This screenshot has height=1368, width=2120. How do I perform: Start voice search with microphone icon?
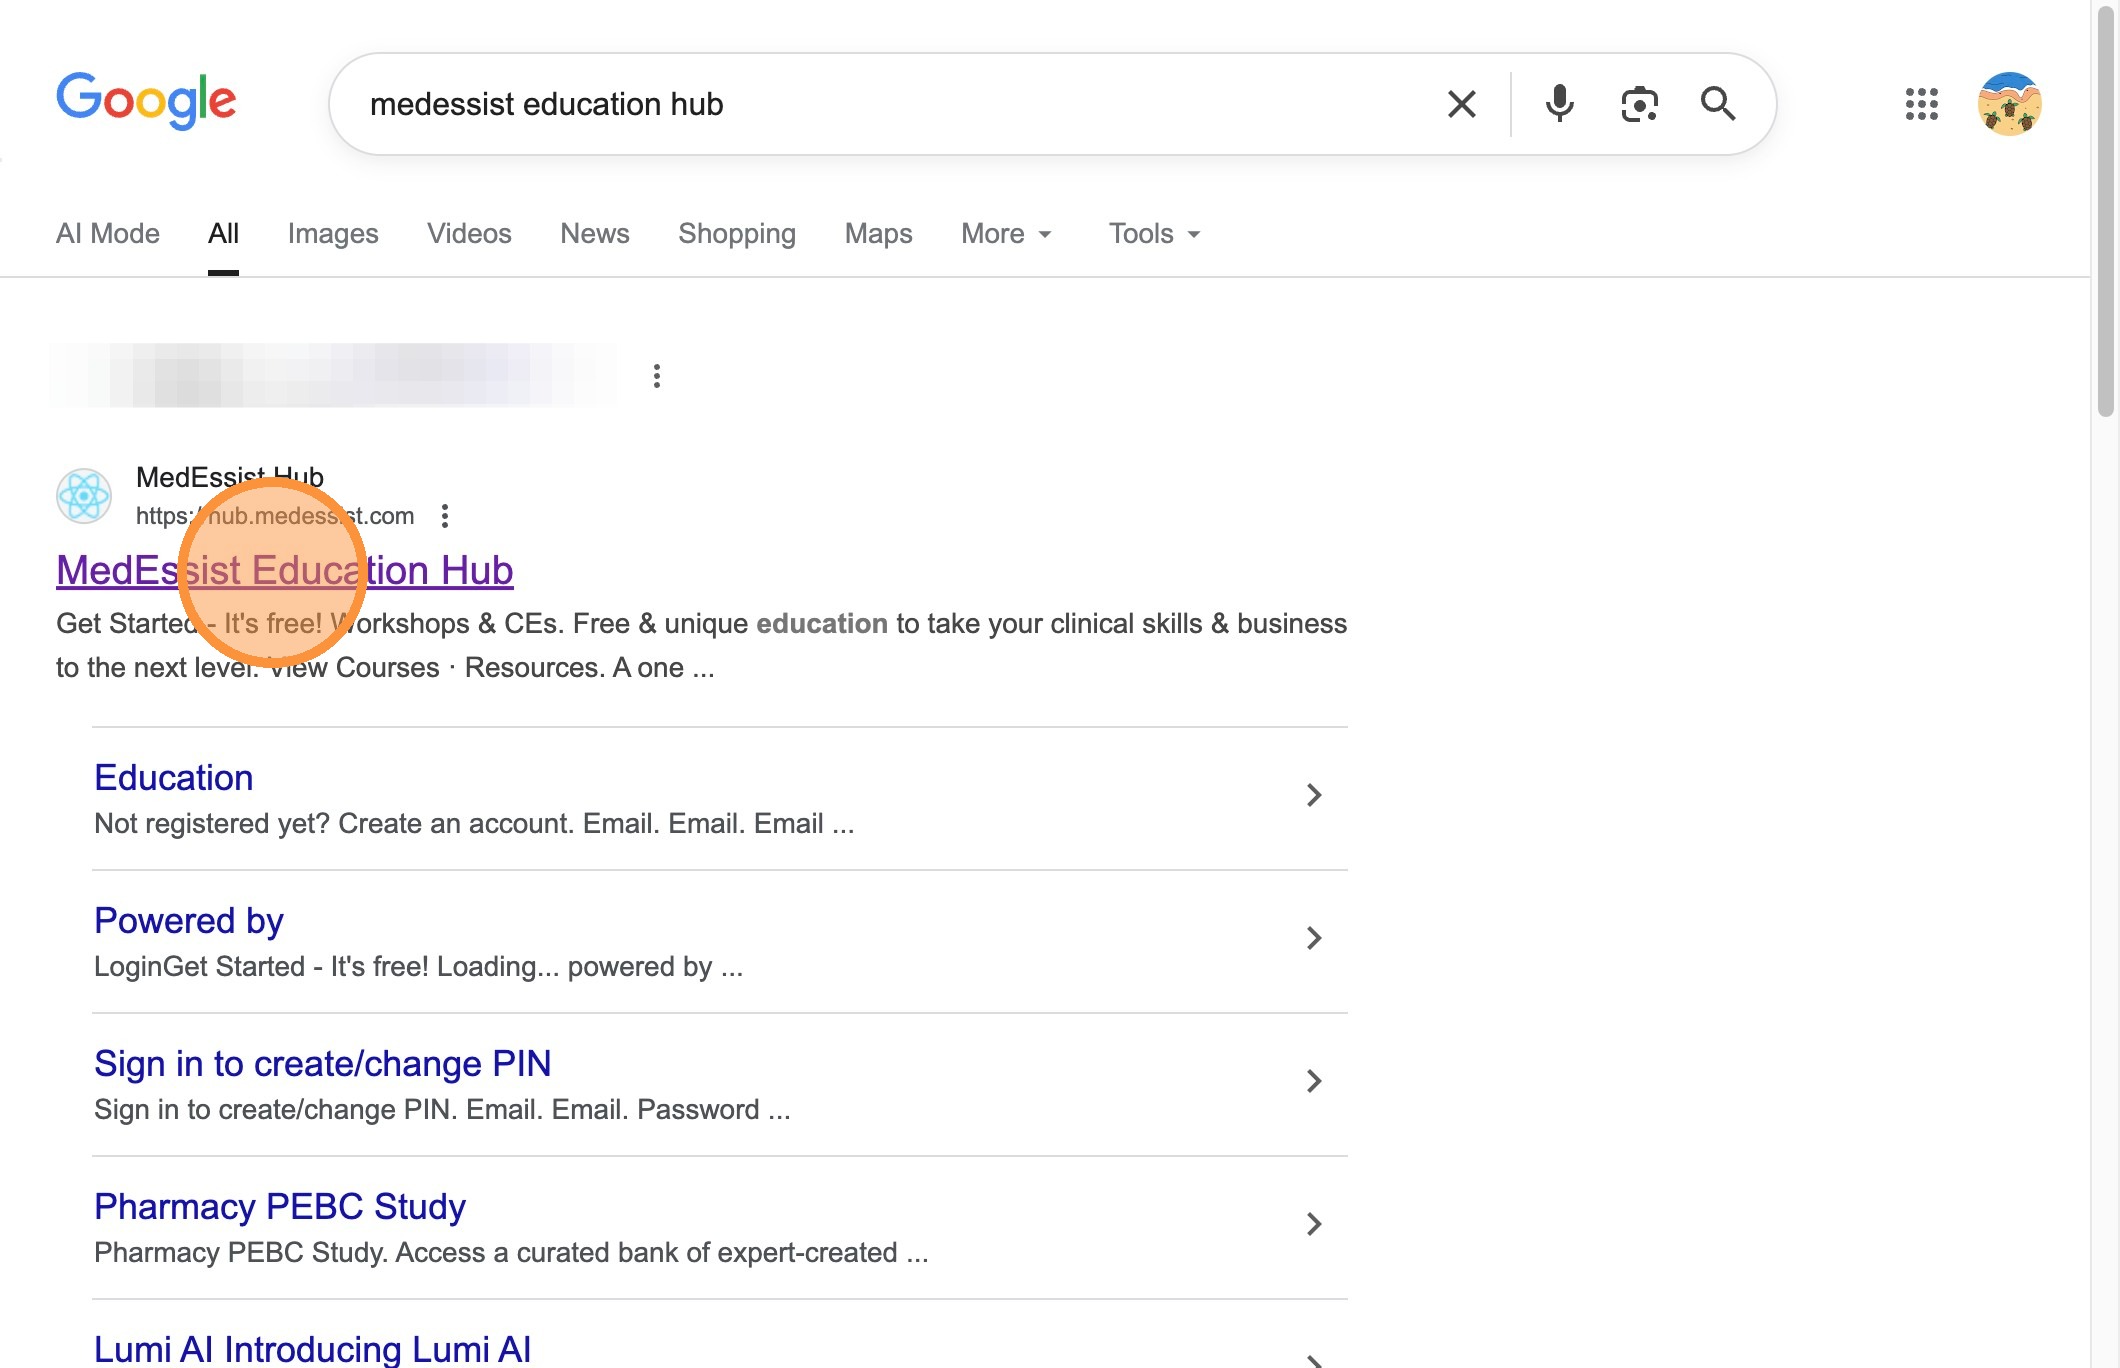point(1559,104)
